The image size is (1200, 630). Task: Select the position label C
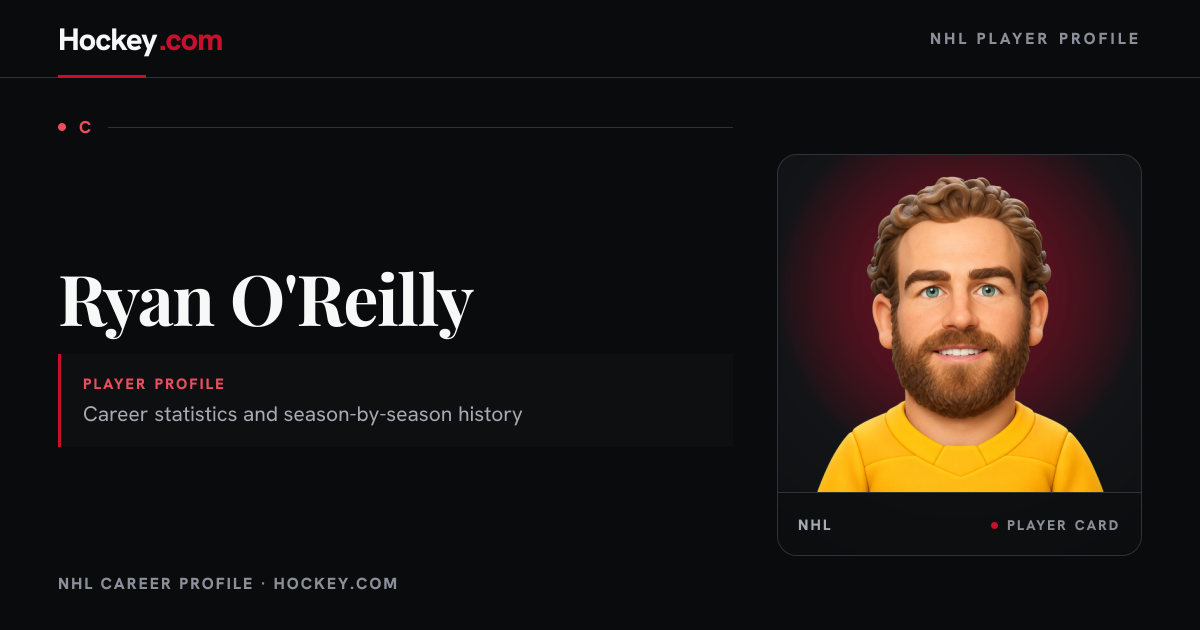[85, 127]
